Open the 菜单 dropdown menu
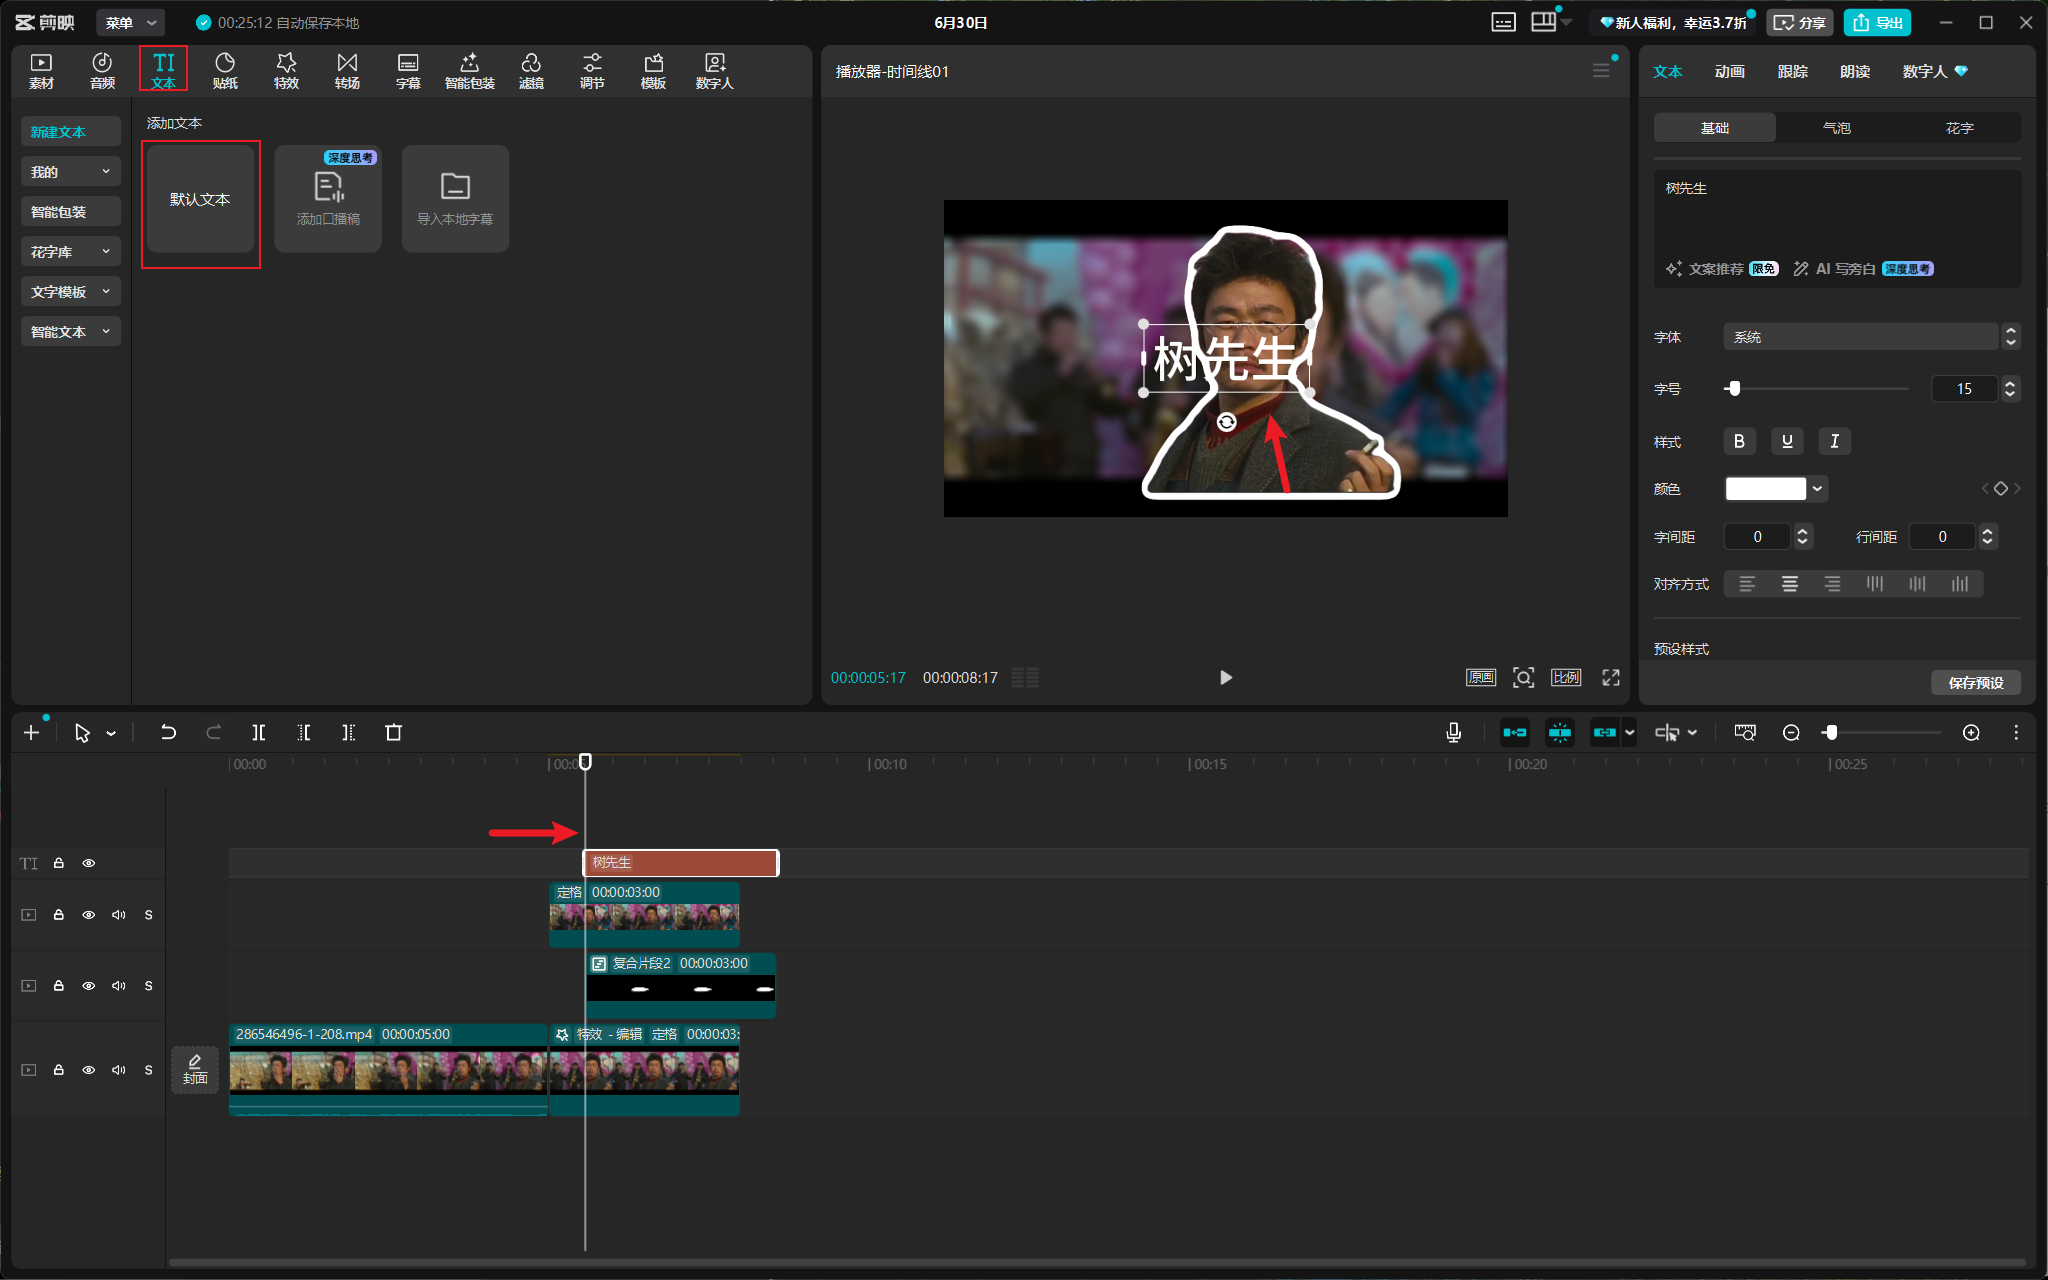Image resolution: width=2048 pixels, height=1280 pixels. pyautogui.click(x=132, y=22)
